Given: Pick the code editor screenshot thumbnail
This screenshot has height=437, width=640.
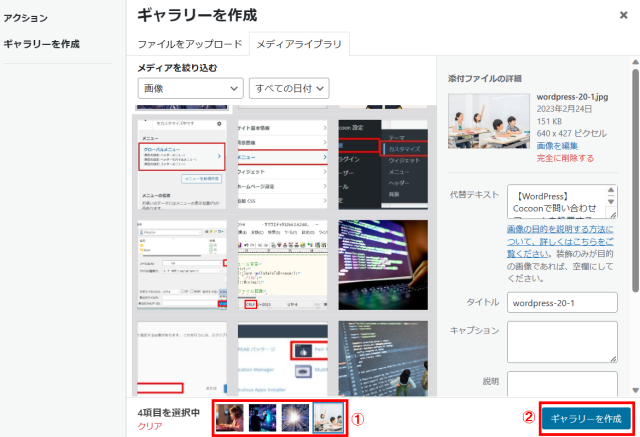Looking at the screenshot, I should point(282,263).
